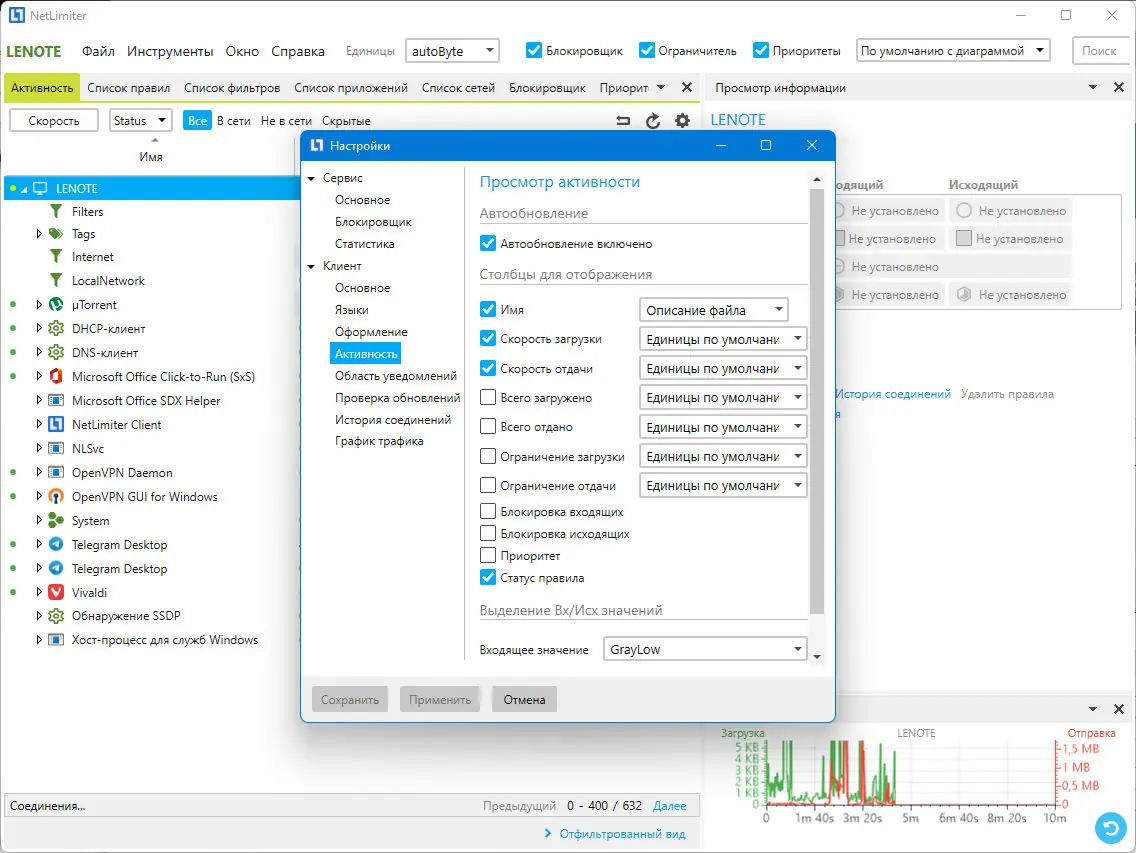Viewport: 1136px width, 853px height.
Task: Click the Поиск search field
Action: coord(1099,51)
